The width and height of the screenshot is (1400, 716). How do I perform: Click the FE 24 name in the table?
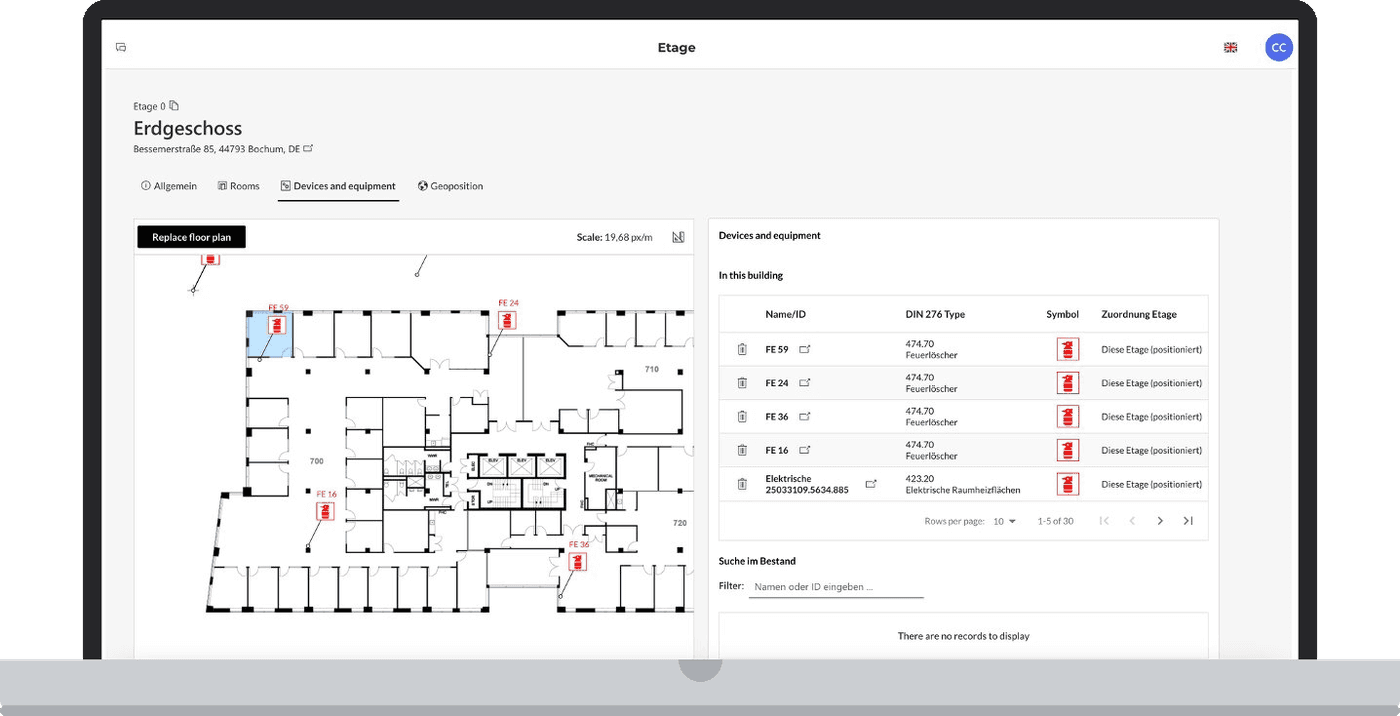(x=777, y=383)
